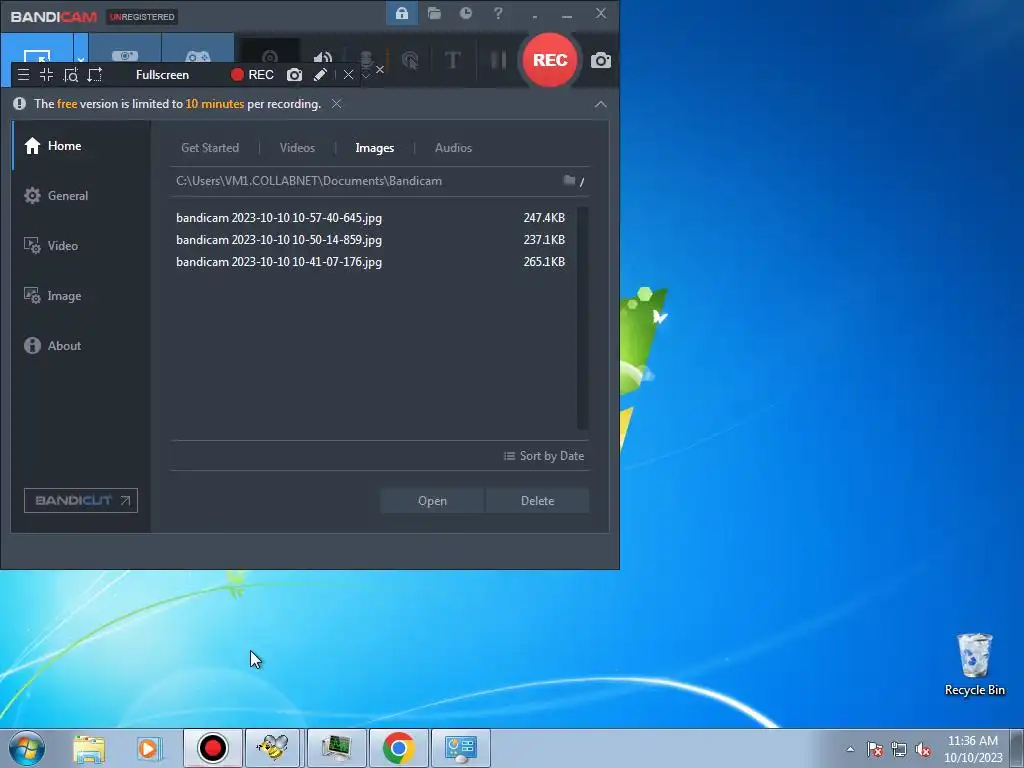
Task: Click the Open button
Action: [x=432, y=501]
